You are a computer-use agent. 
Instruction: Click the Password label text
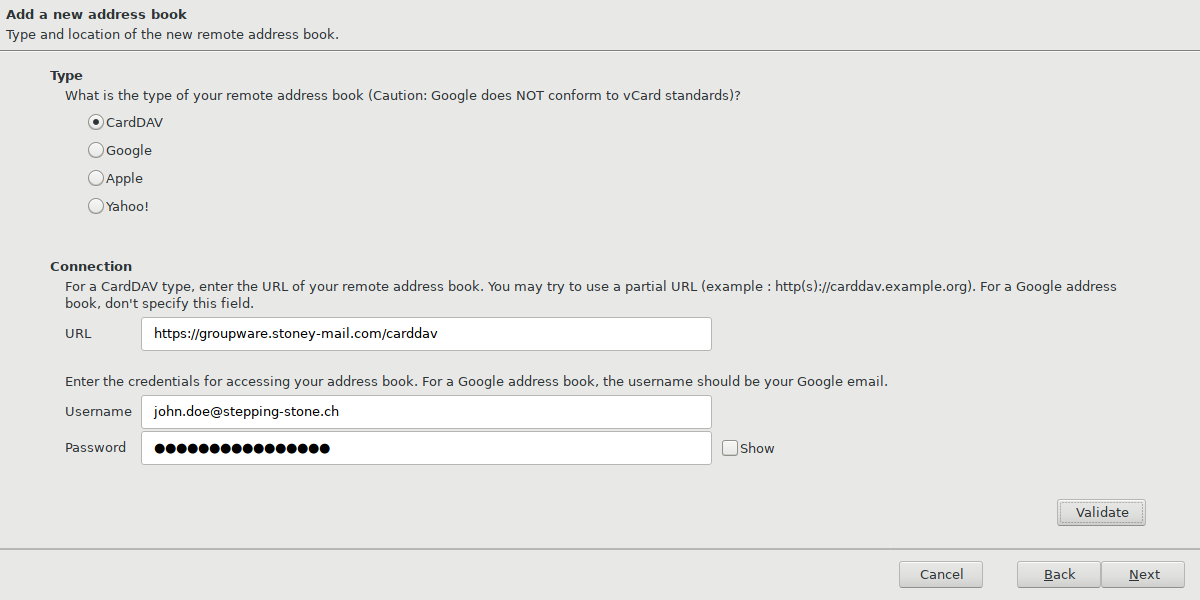pyautogui.click(x=95, y=448)
